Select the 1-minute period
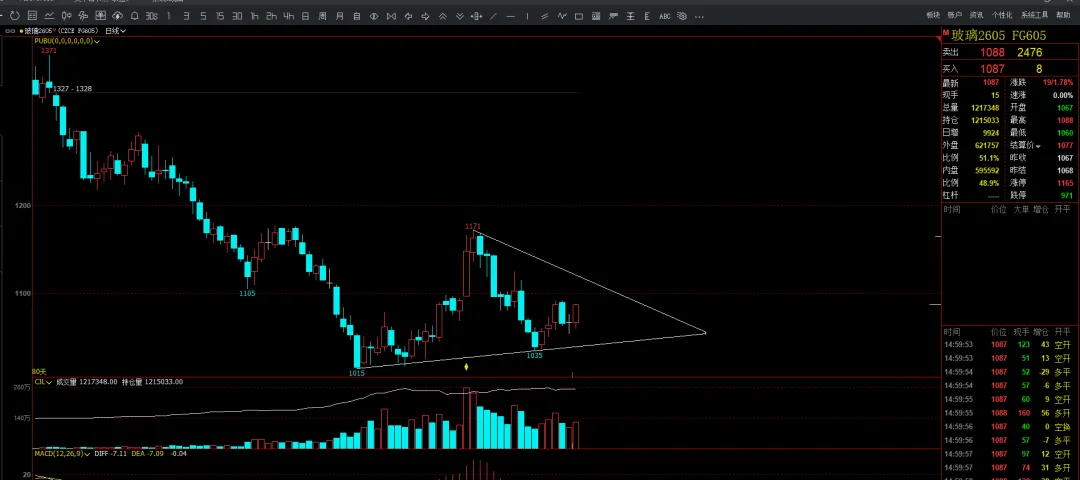 click(x=169, y=15)
